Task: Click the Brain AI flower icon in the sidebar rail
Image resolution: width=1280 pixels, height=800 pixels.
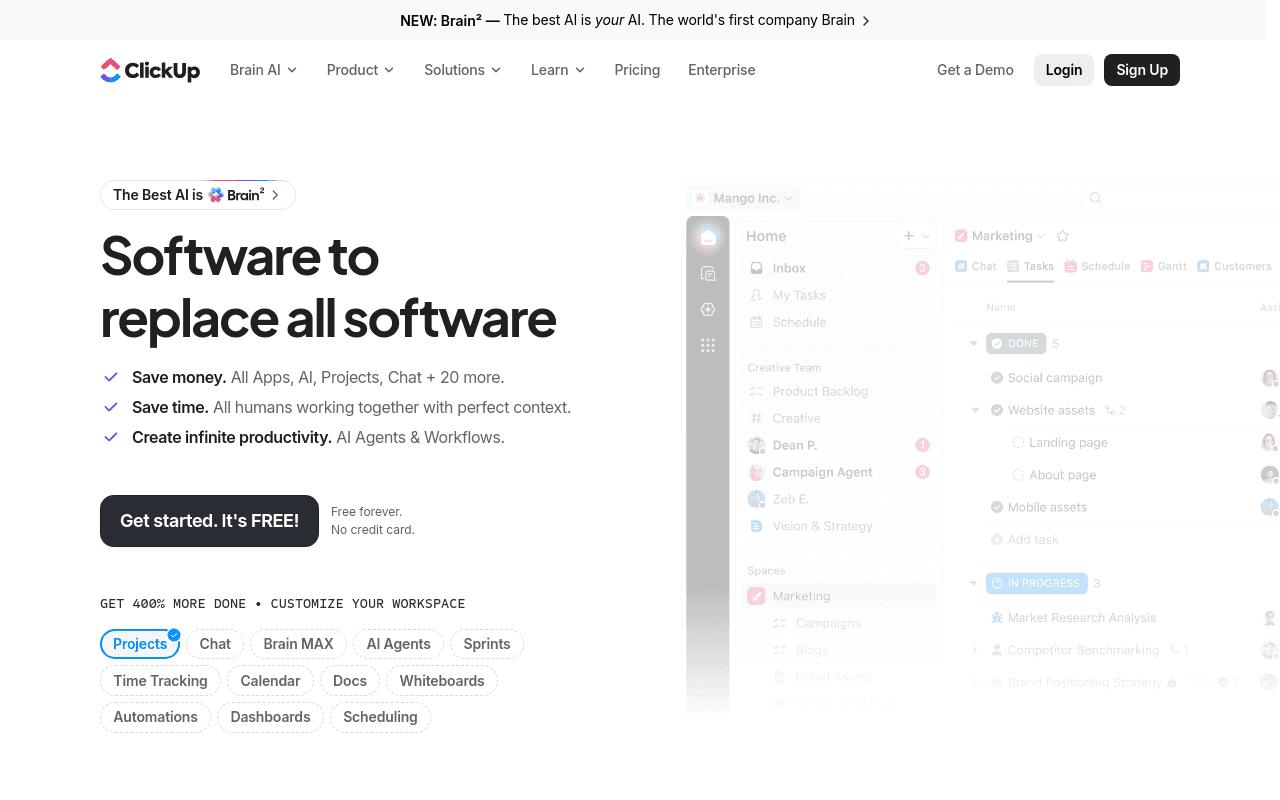Action: click(x=708, y=310)
